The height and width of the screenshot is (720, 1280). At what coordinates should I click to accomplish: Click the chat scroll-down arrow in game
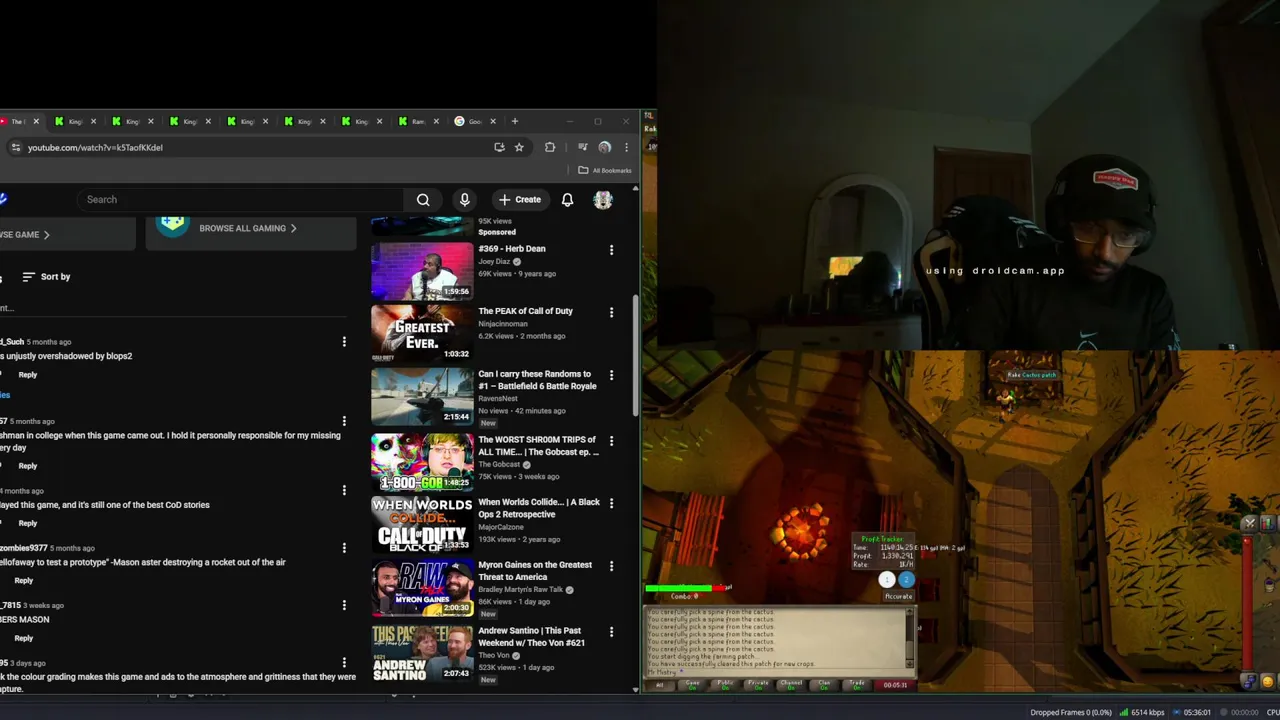(x=910, y=663)
